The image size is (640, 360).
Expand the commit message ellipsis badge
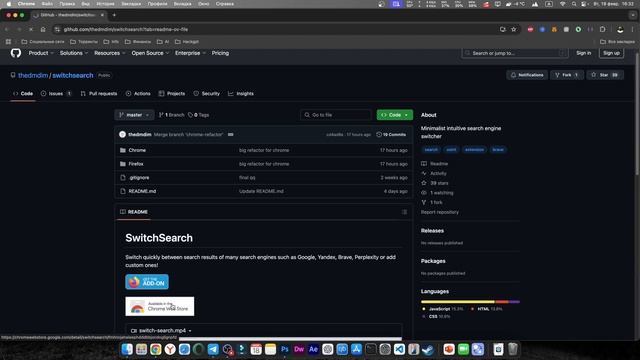(231, 135)
